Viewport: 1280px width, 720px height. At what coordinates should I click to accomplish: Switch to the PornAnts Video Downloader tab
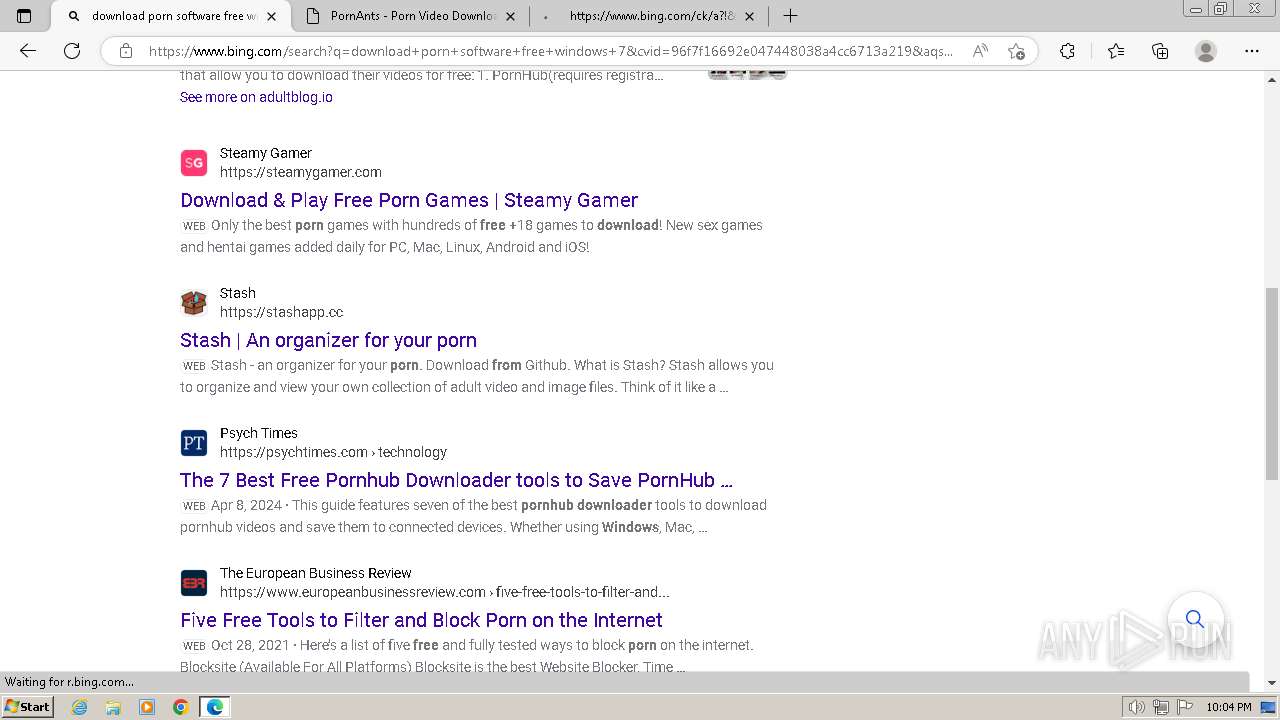(412, 16)
